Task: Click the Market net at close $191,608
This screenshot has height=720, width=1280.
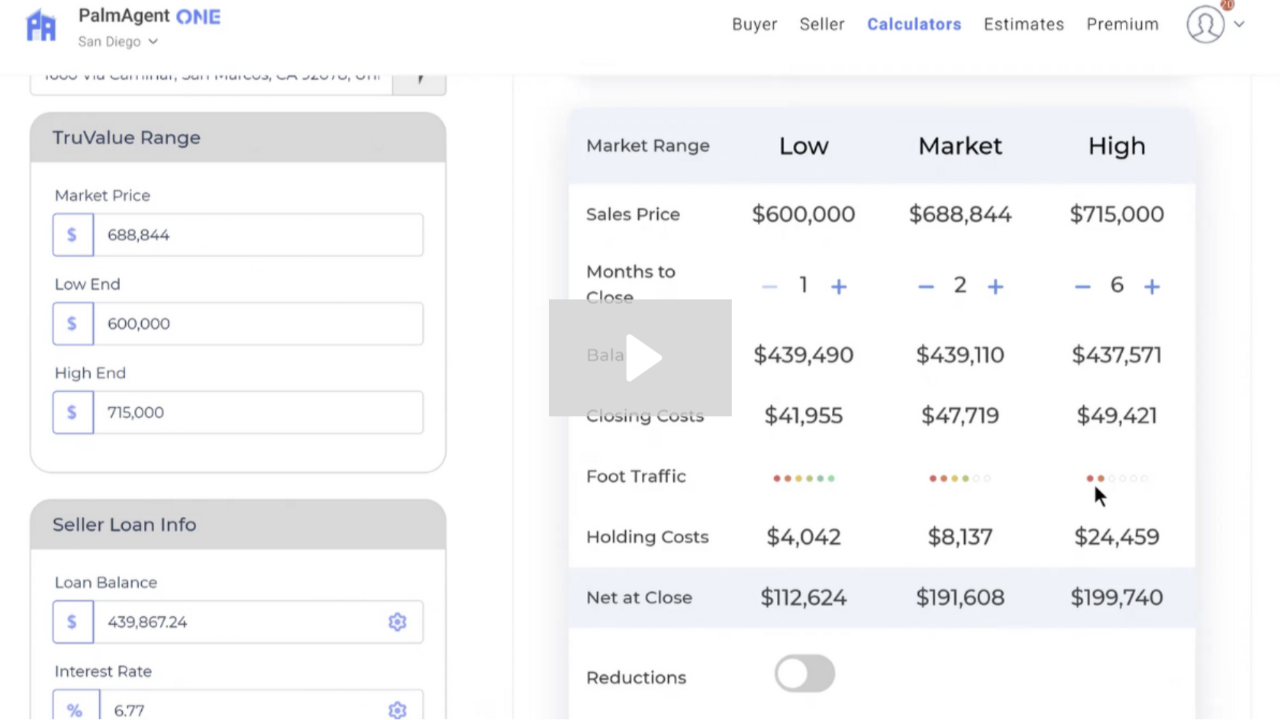Action: [x=960, y=598]
